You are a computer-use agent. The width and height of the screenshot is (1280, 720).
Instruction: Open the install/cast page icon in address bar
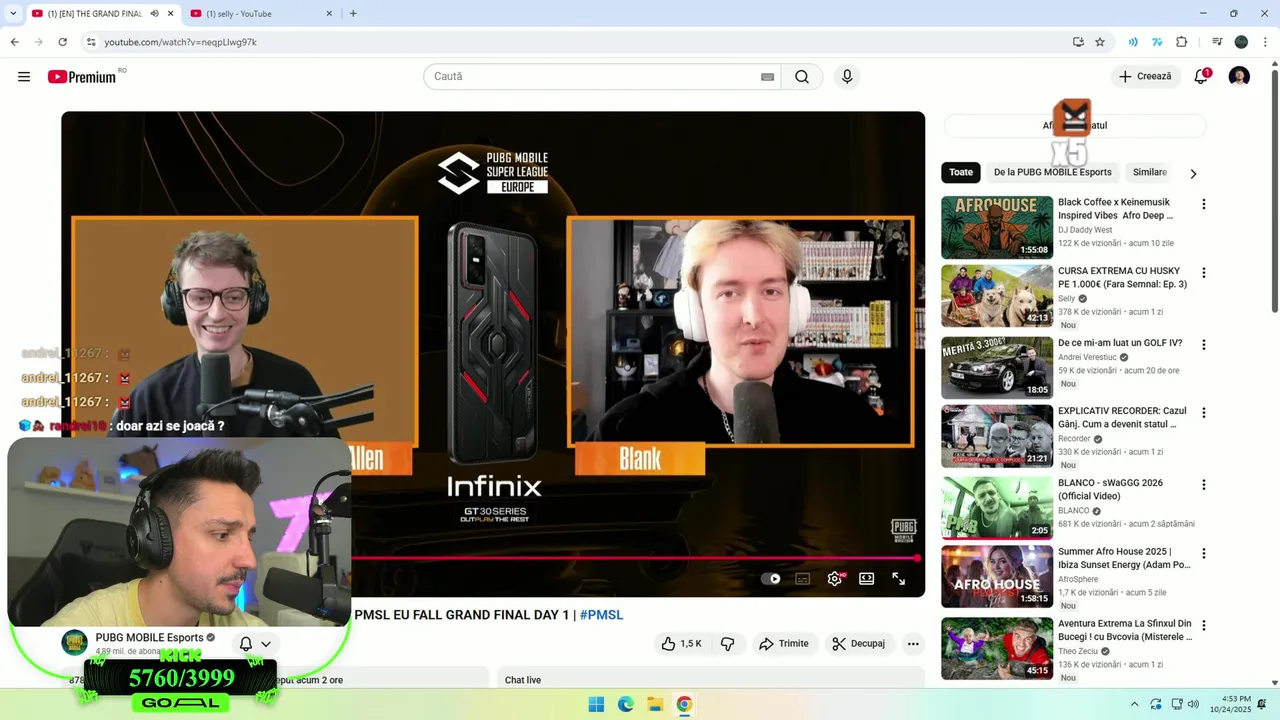tap(1078, 42)
